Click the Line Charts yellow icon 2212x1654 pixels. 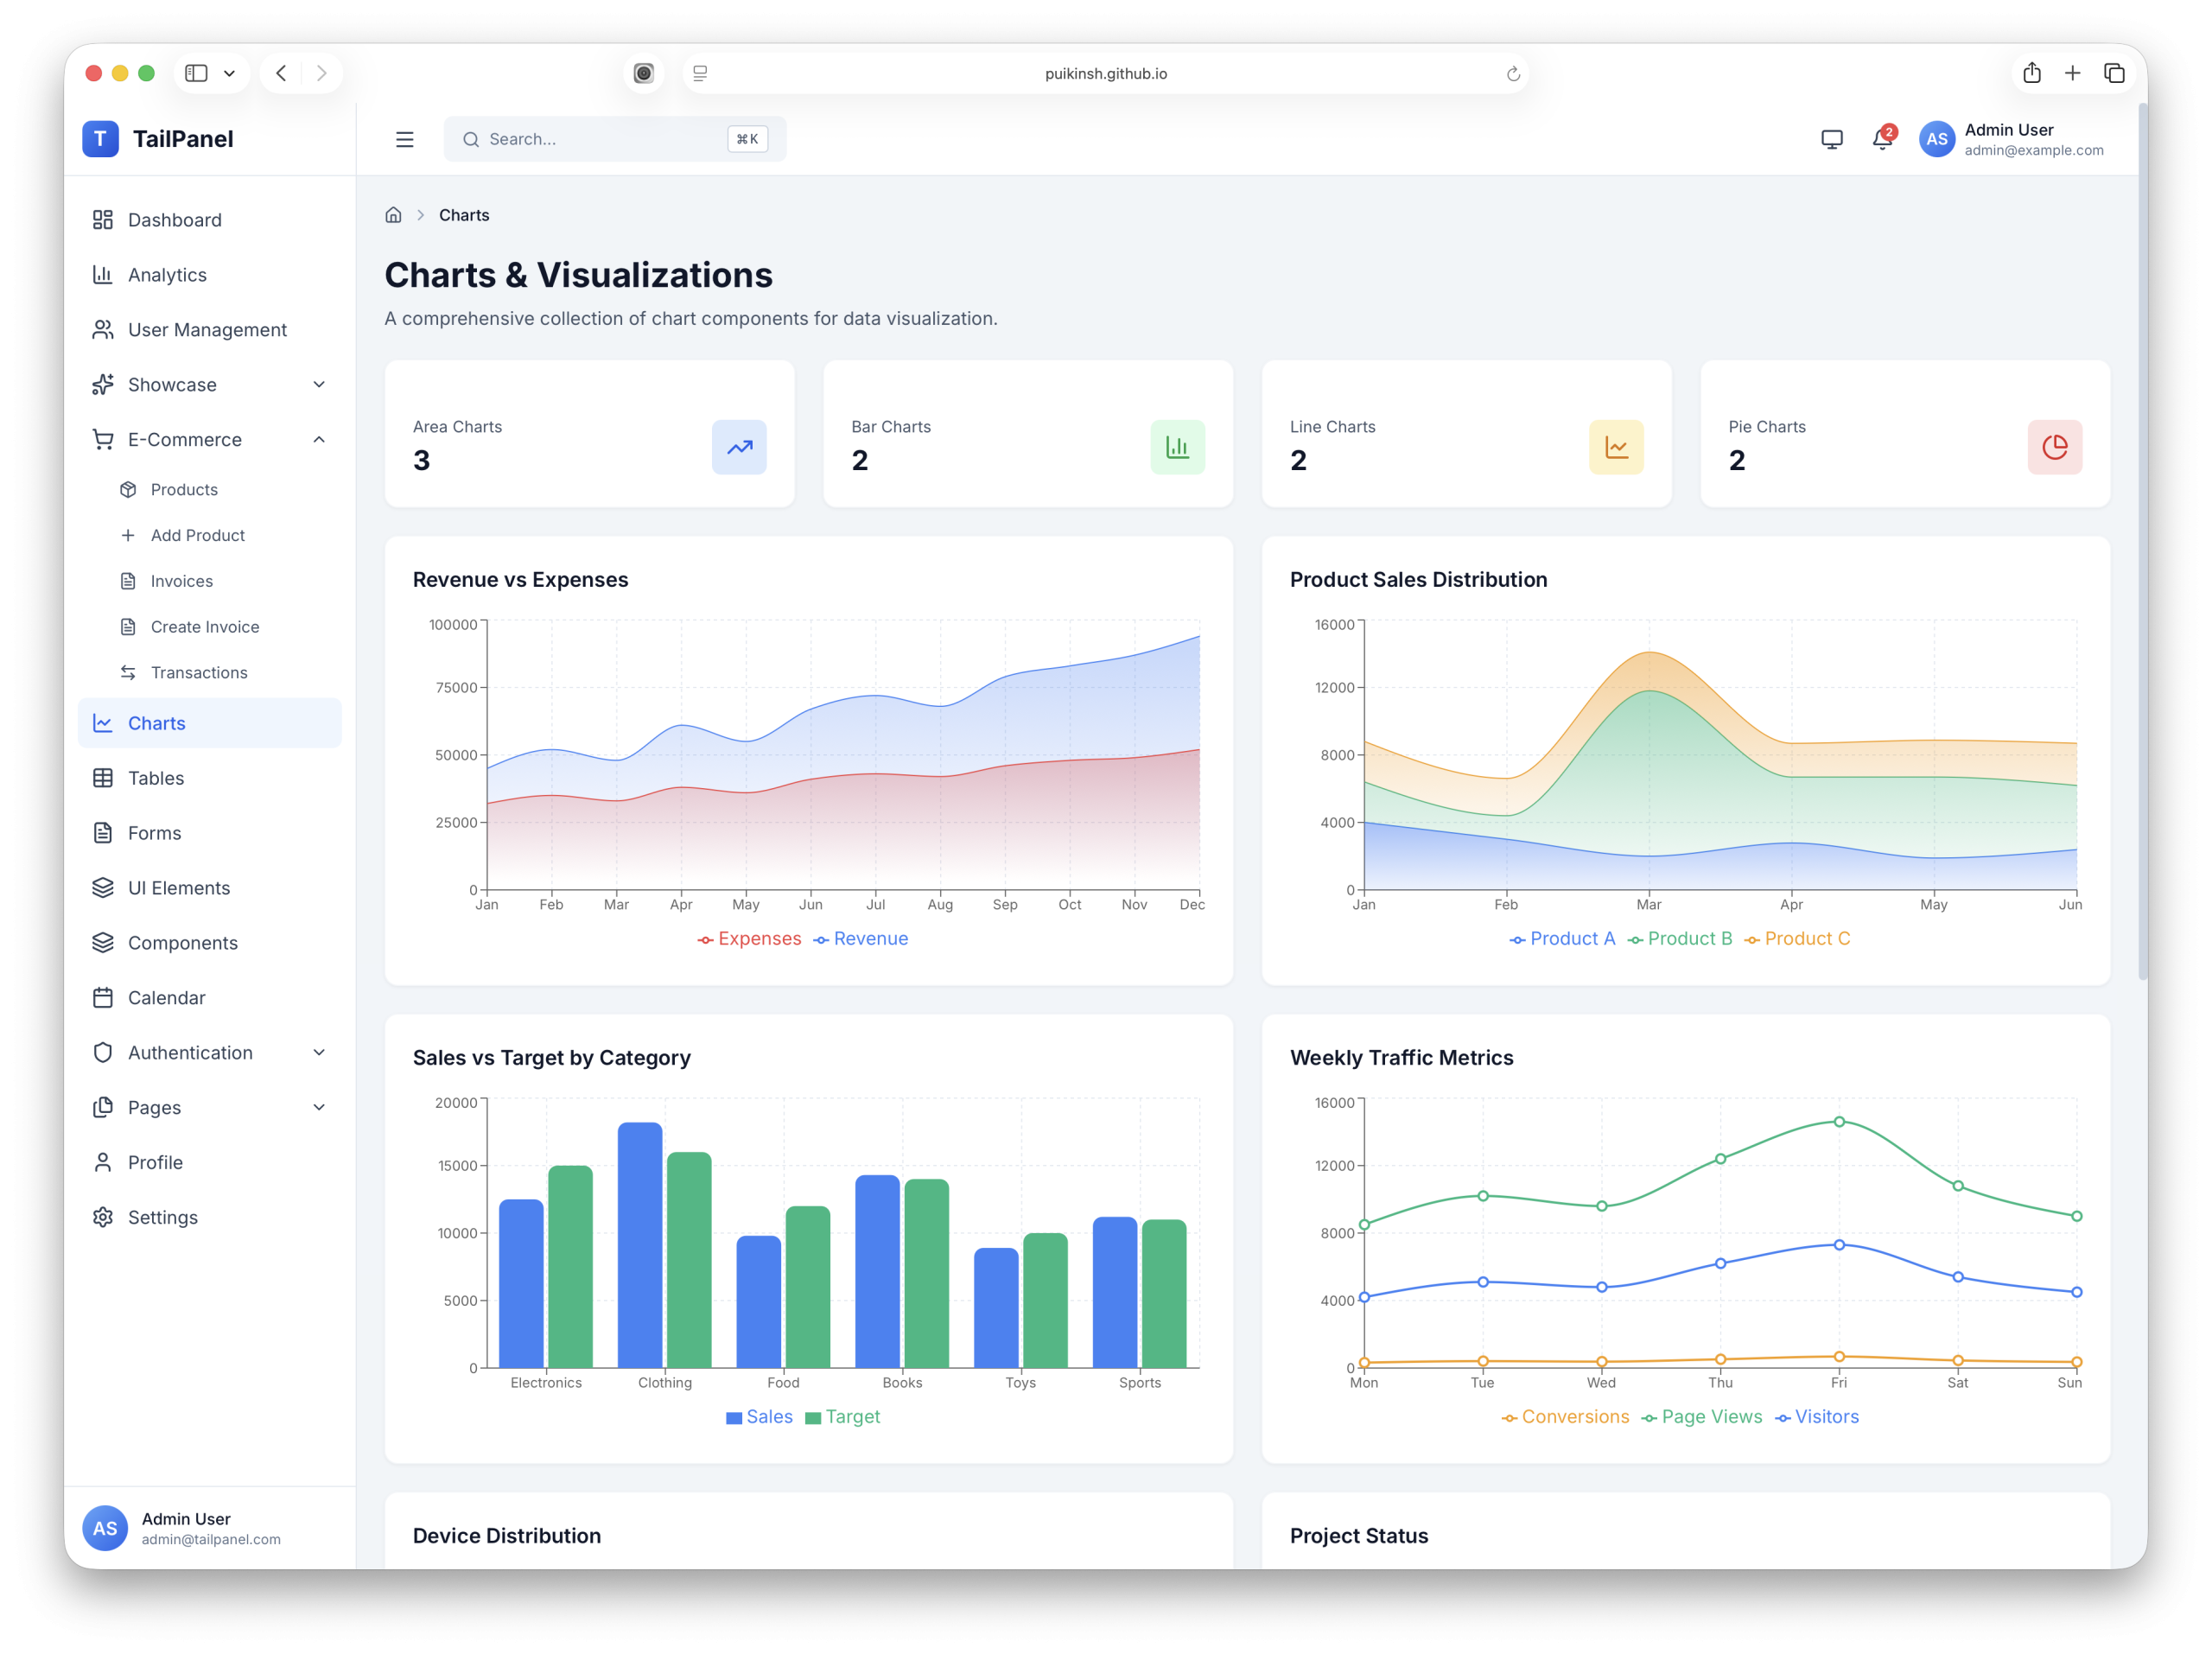click(1615, 447)
